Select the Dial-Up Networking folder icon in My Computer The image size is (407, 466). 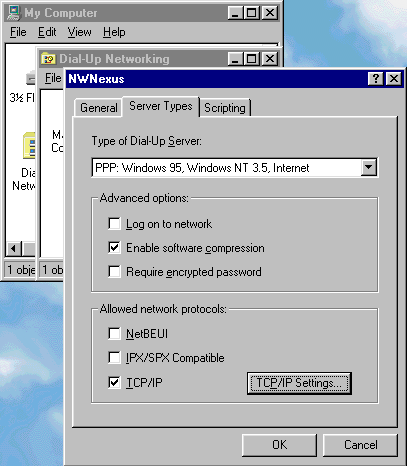(x=29, y=146)
